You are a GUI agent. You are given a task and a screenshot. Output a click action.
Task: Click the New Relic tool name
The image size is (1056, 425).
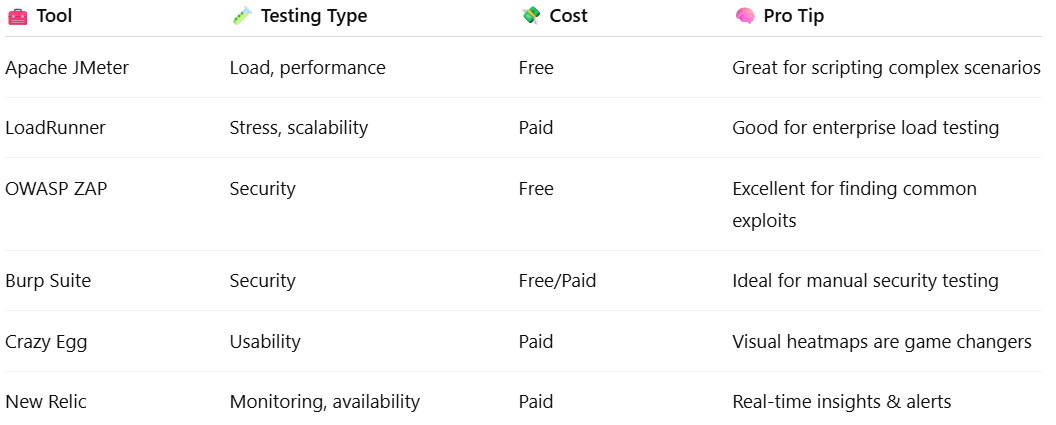click(46, 402)
